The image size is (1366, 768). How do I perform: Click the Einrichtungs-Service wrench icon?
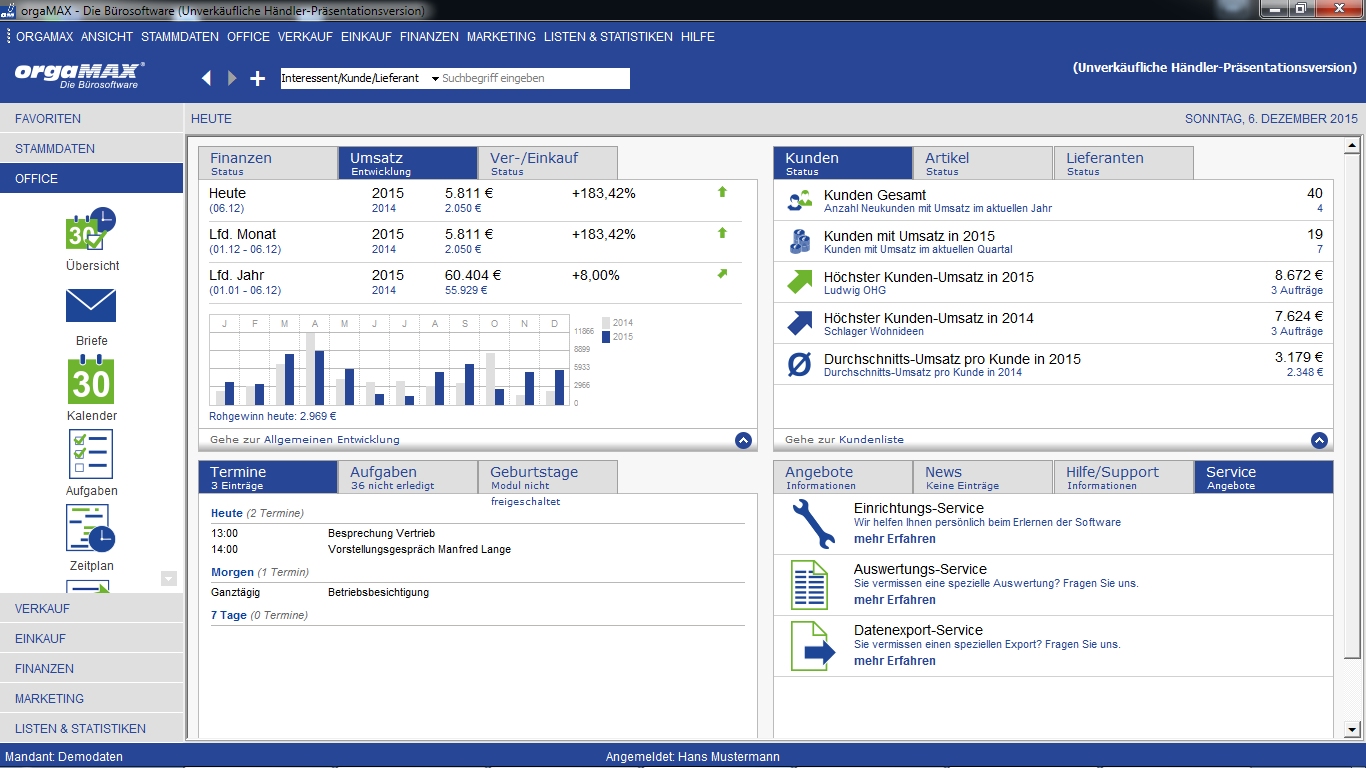[812, 524]
